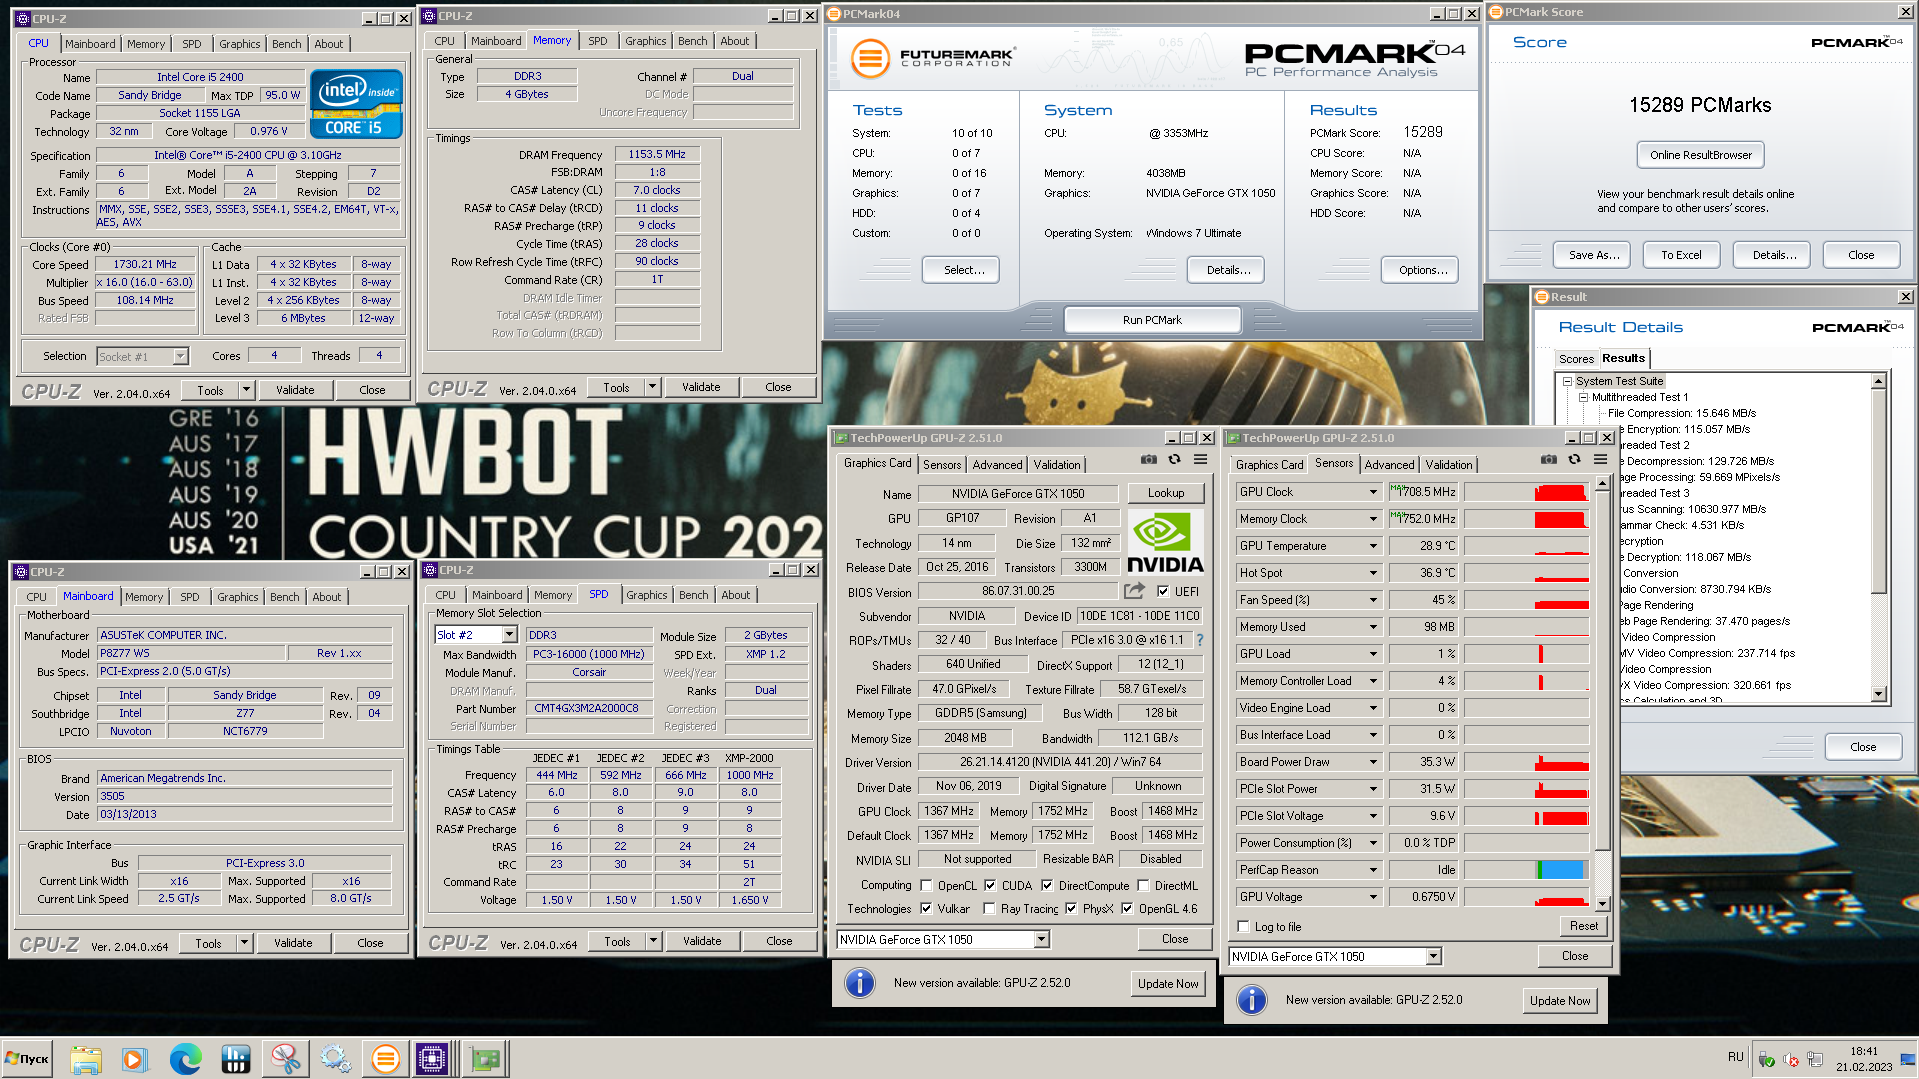Open GPU selector dropdown in GPU-Z Graphics Card window
1919x1079 pixels.
(1041, 940)
